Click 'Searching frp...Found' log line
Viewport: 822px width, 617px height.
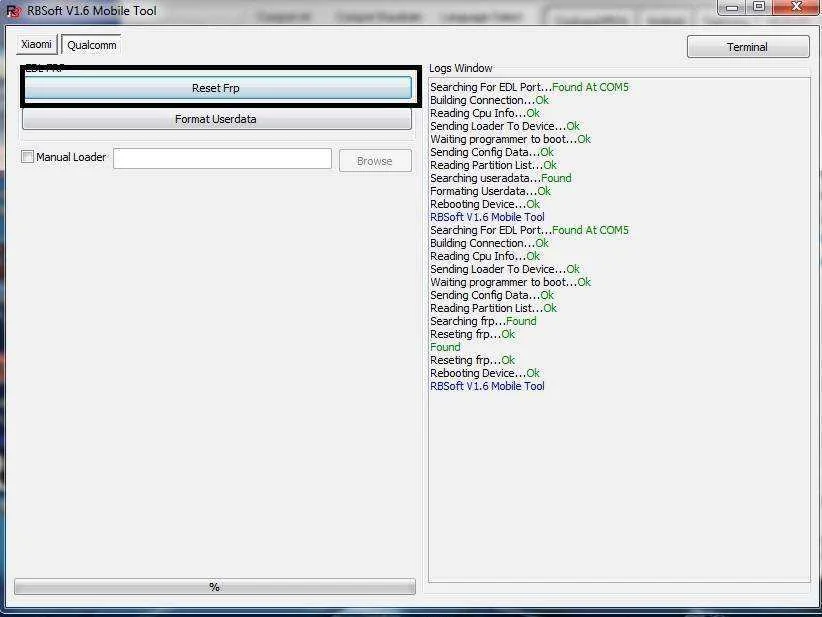tap(483, 321)
